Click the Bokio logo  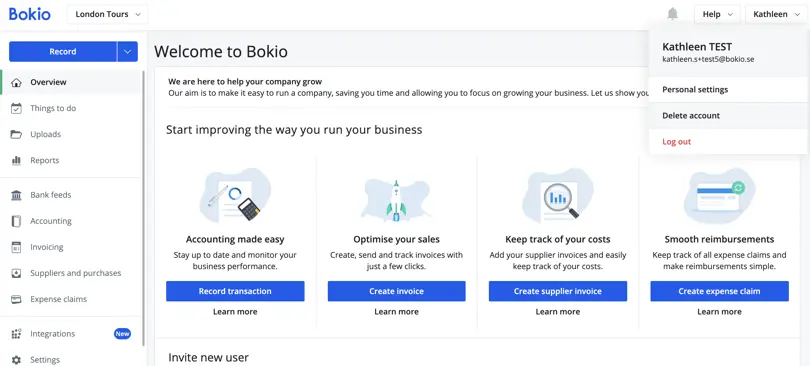tap(29, 14)
